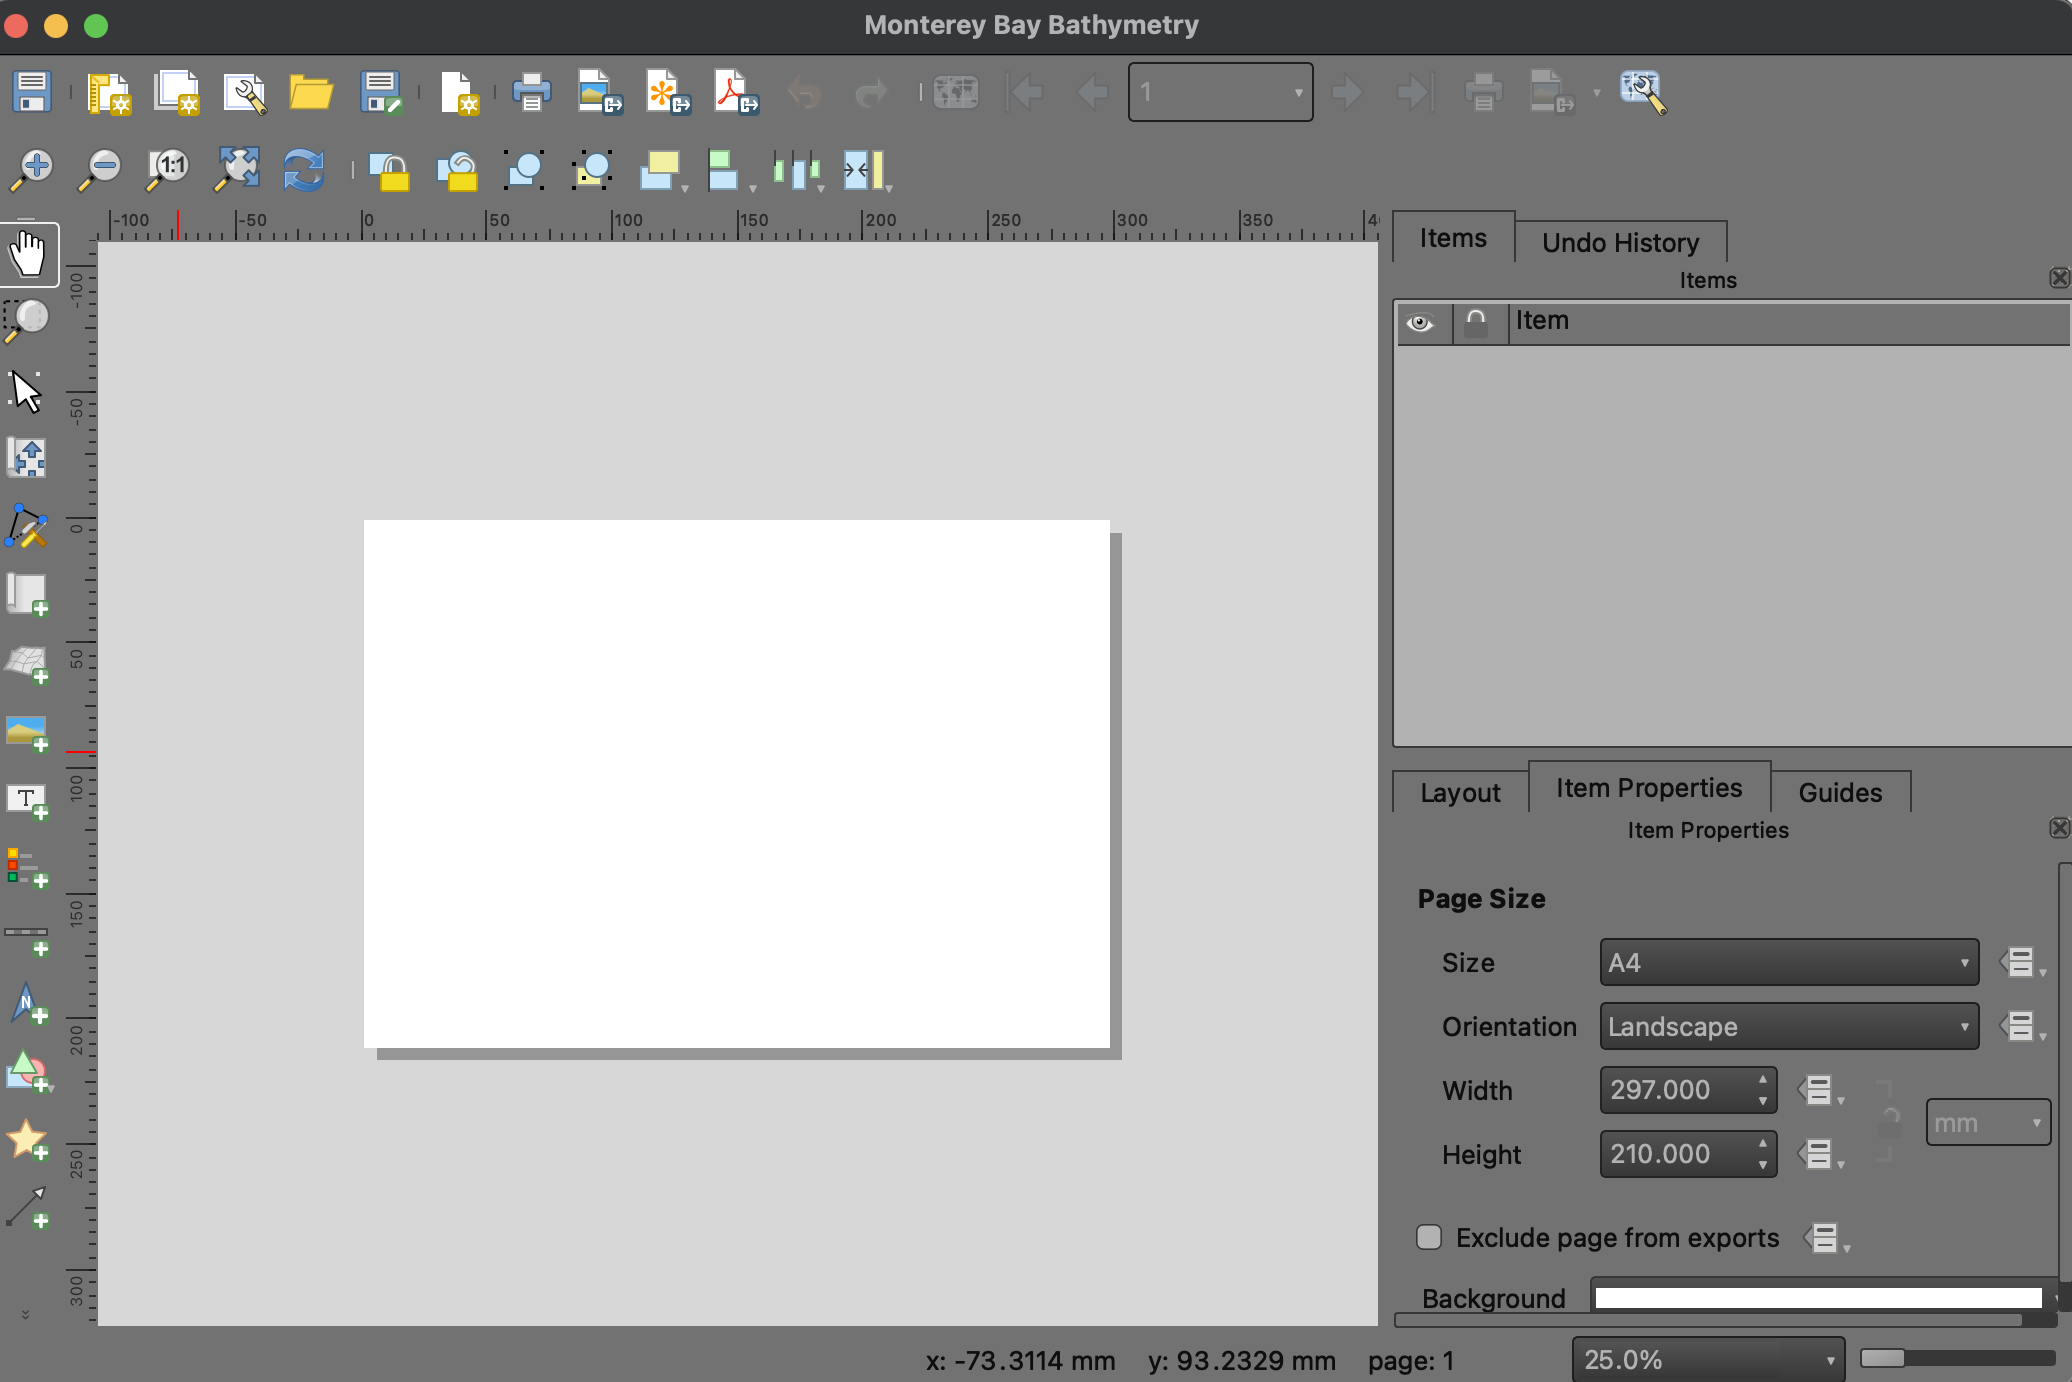
Task: Click the Add Map tool
Action: 27,594
